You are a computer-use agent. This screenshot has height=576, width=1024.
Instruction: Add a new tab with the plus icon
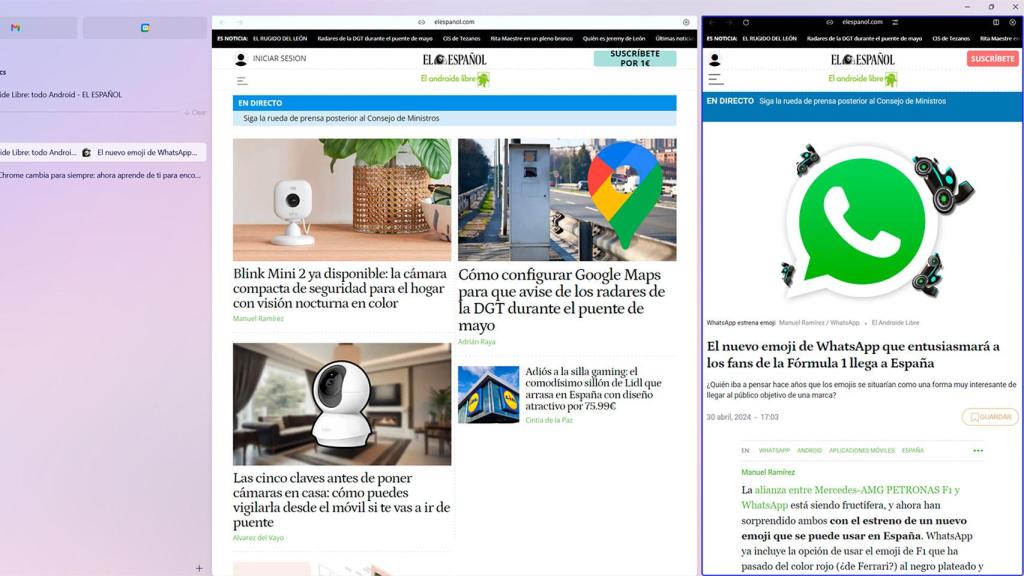point(199,568)
